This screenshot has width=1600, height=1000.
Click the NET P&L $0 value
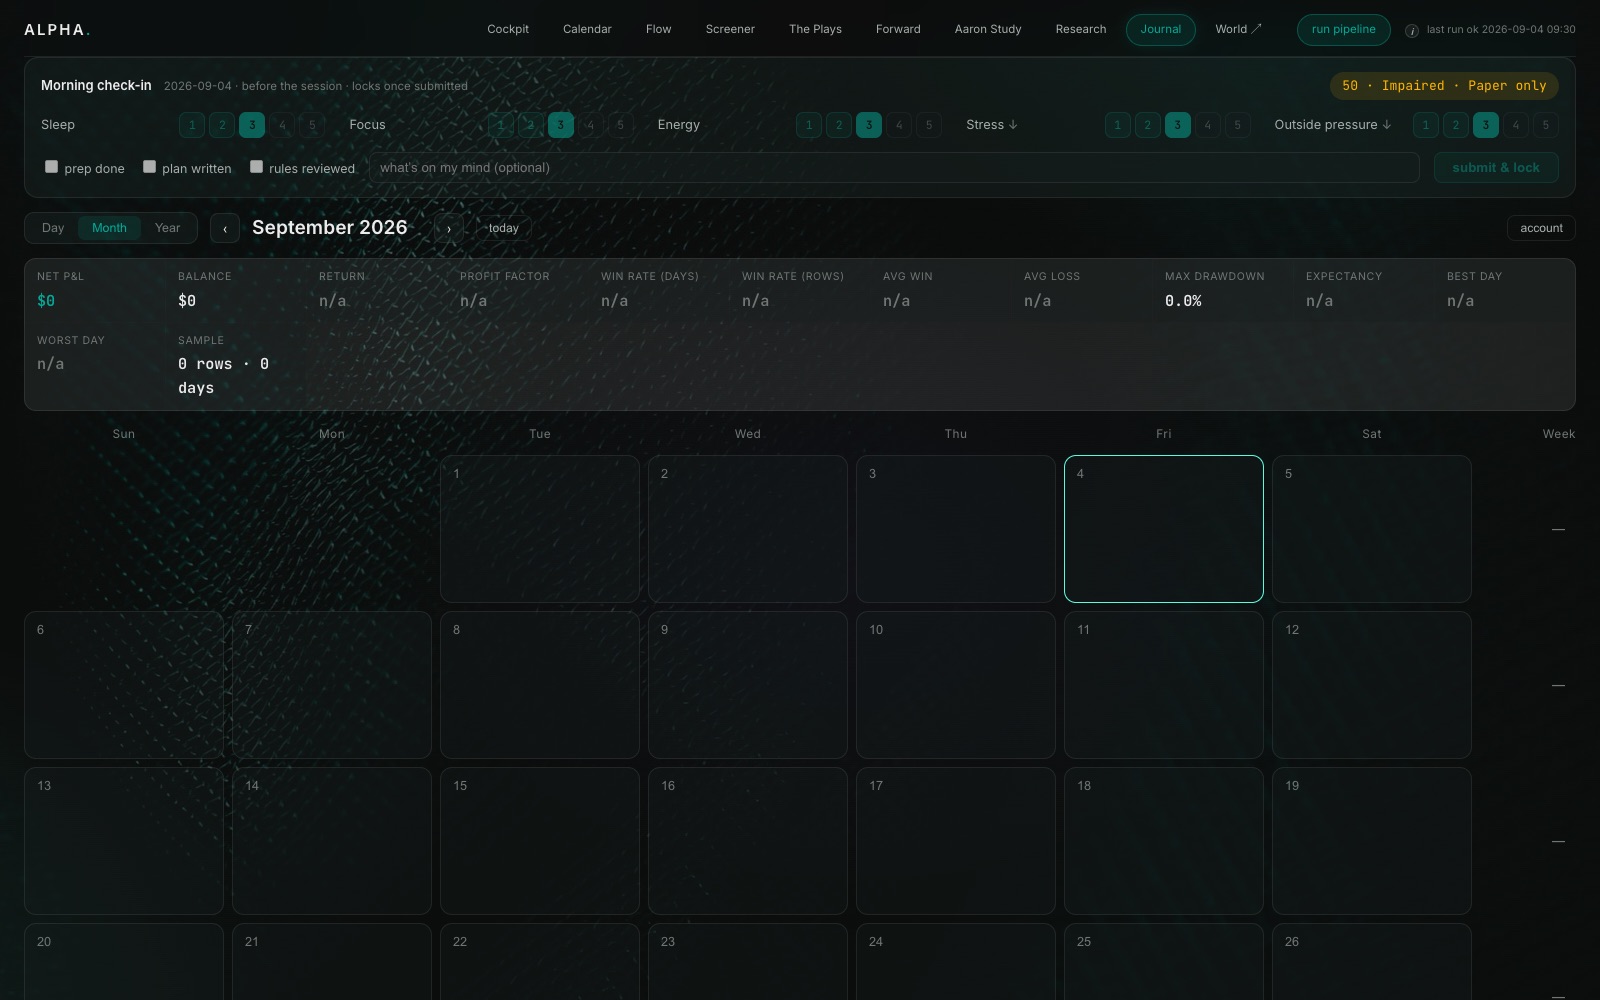pyautogui.click(x=46, y=301)
